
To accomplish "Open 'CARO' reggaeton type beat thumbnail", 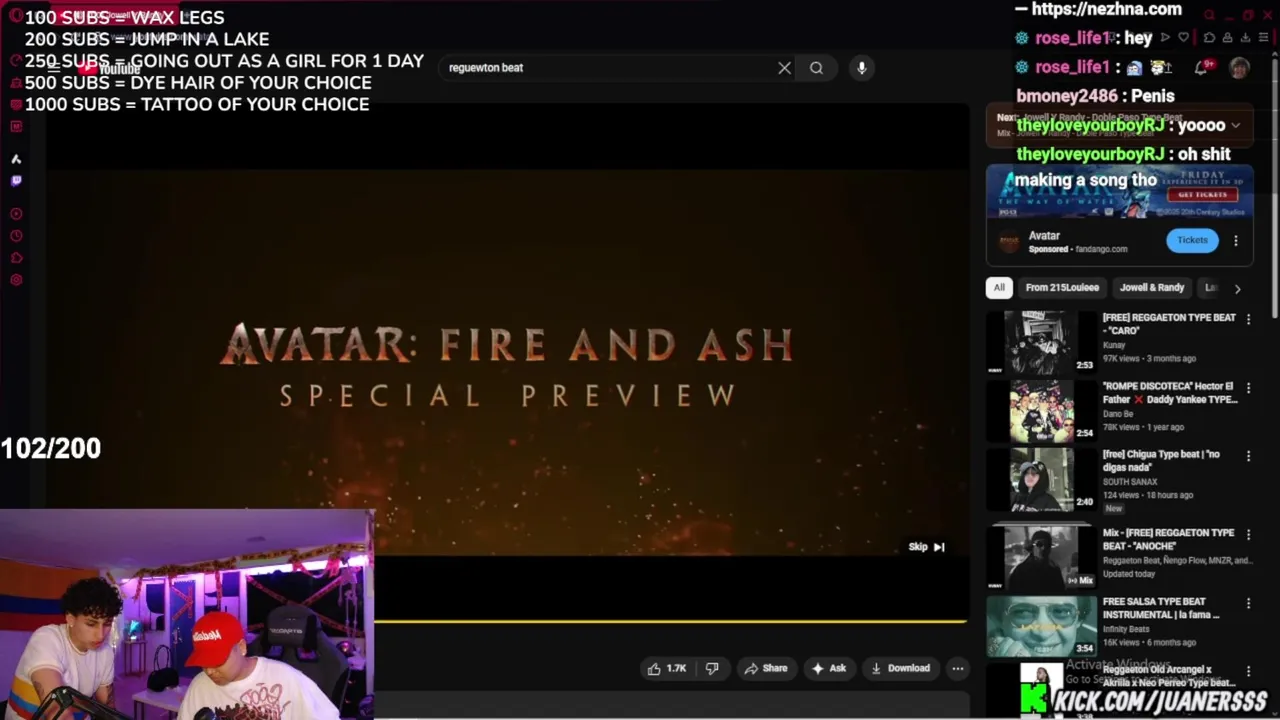I will 1041,342.
